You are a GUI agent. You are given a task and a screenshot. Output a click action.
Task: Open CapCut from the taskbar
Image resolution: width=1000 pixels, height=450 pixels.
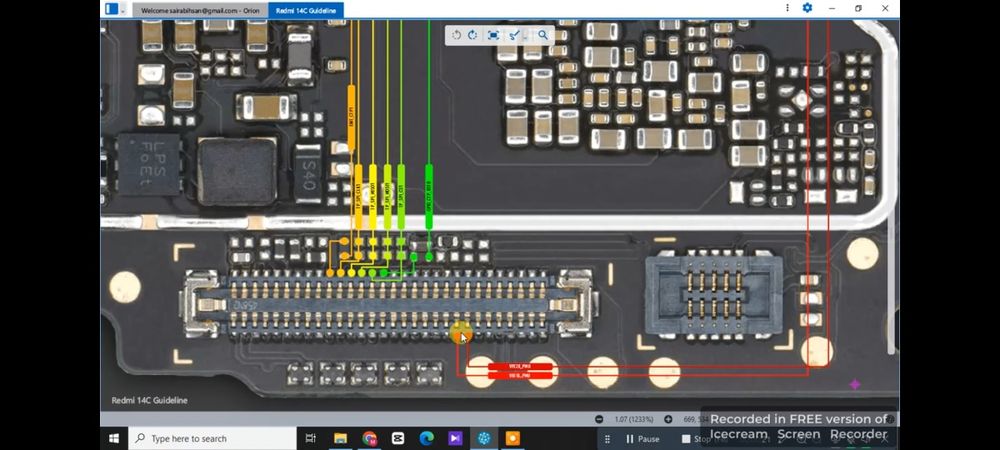click(397, 439)
